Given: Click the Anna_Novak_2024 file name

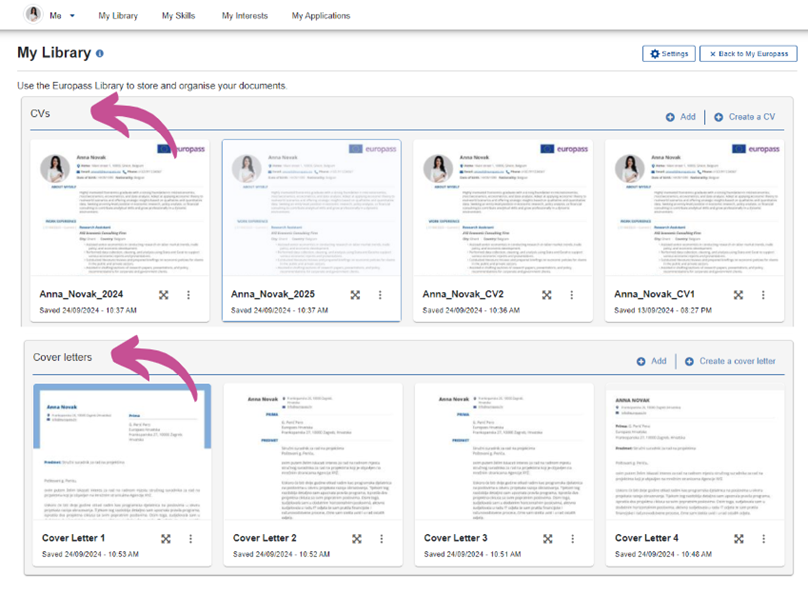Looking at the screenshot, I should click(81, 294).
